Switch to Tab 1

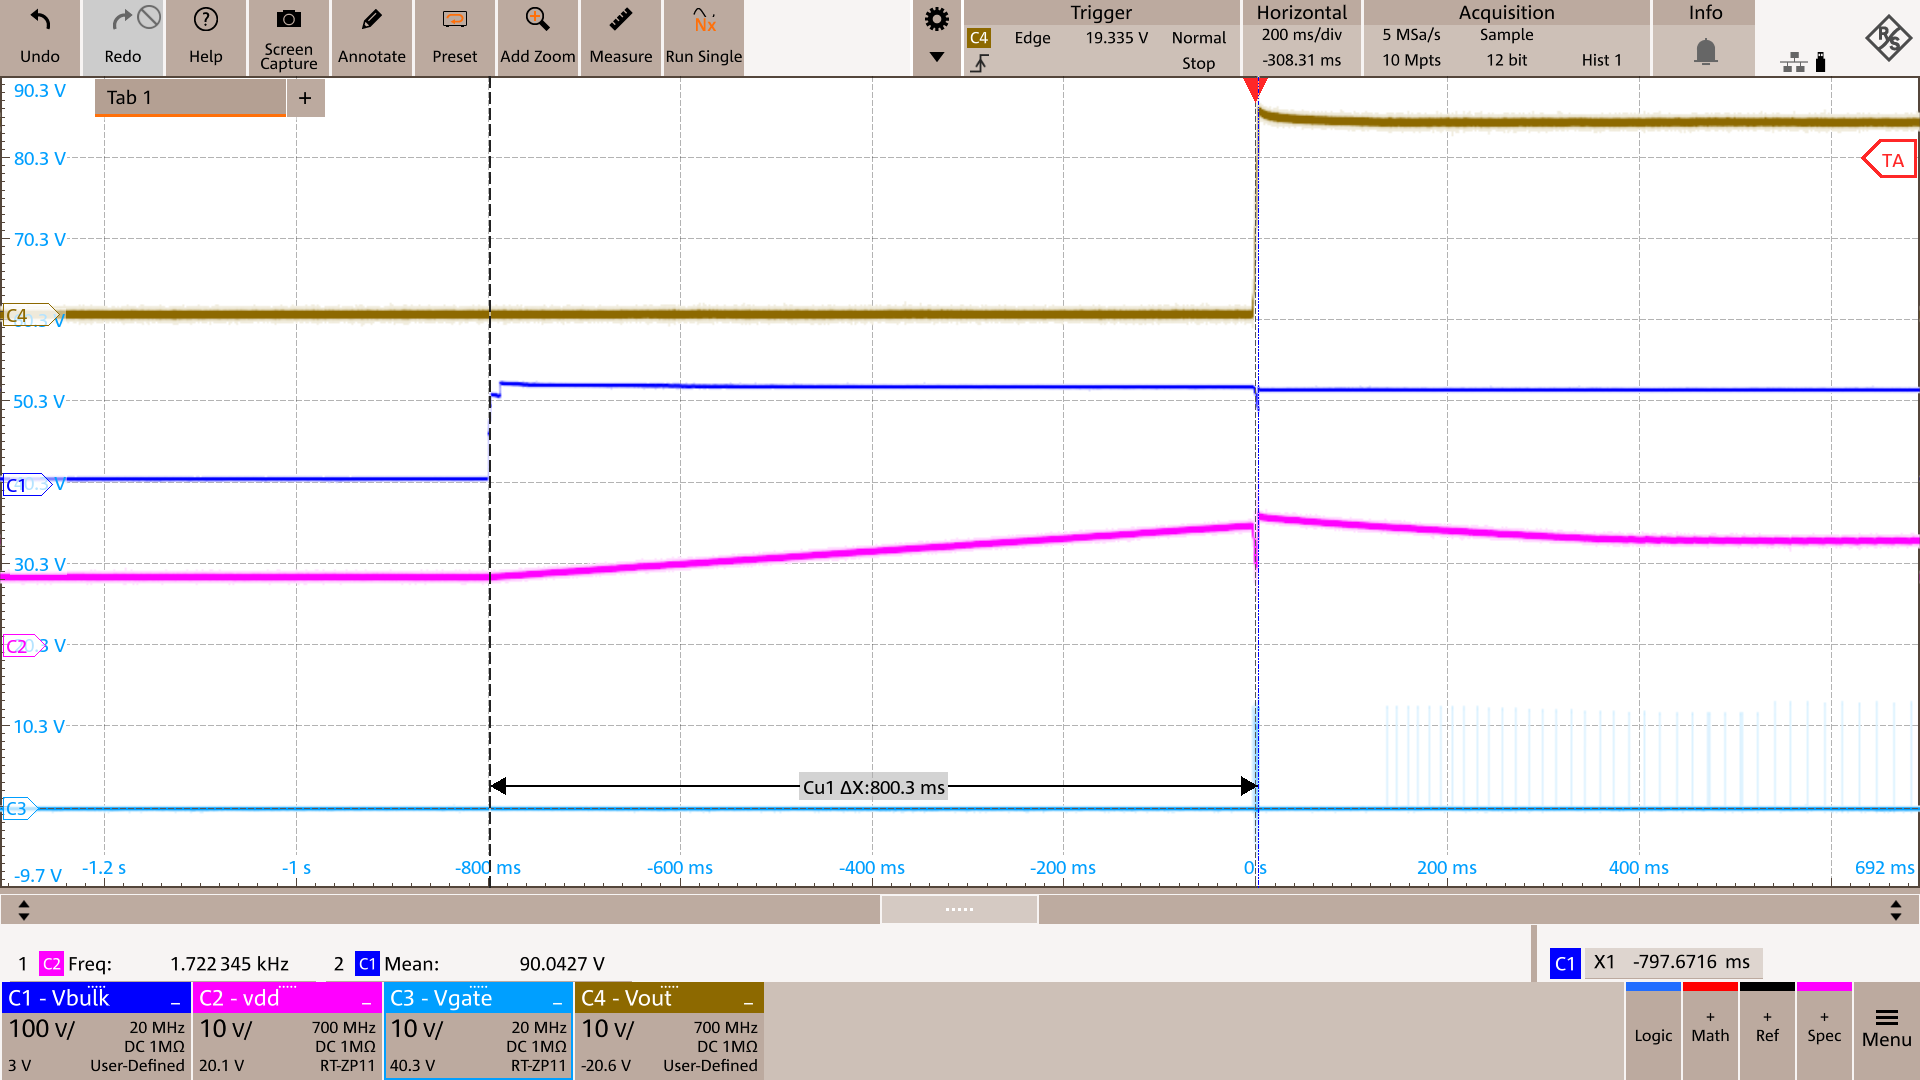(x=188, y=97)
